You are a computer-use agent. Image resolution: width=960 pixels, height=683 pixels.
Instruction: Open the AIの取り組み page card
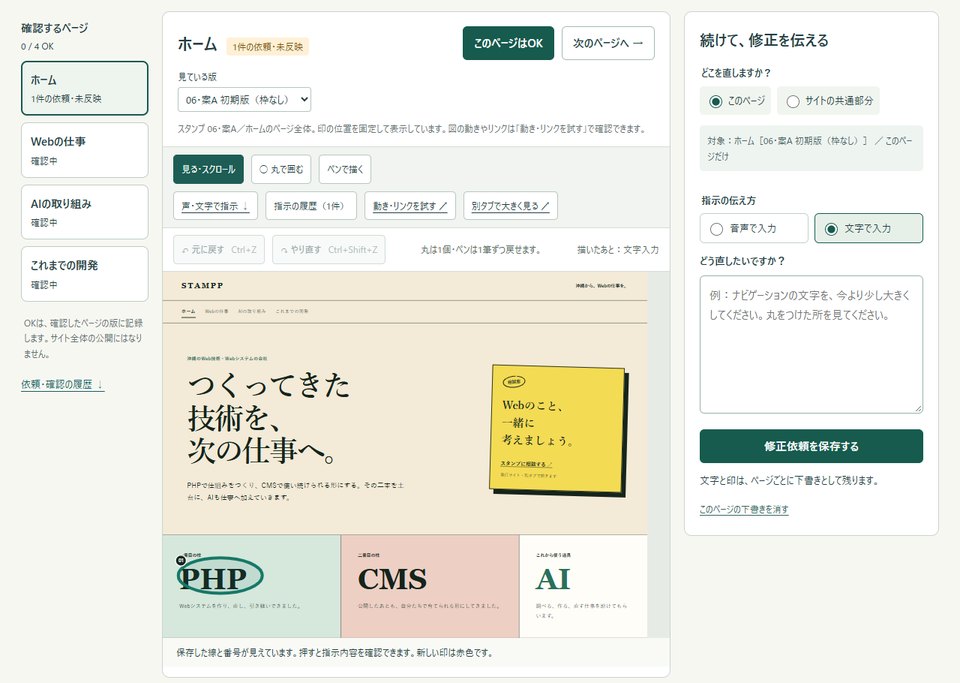pos(84,212)
